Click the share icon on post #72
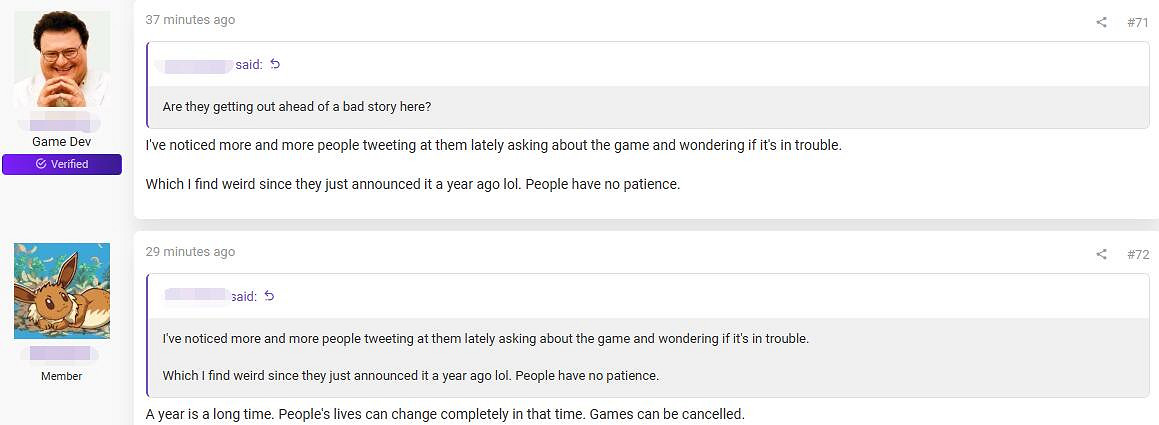 coord(1101,254)
